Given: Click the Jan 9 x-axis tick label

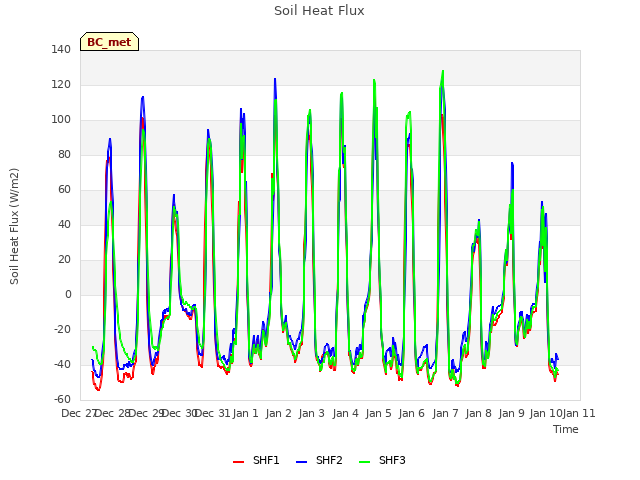Looking at the screenshot, I should tap(511, 413).
